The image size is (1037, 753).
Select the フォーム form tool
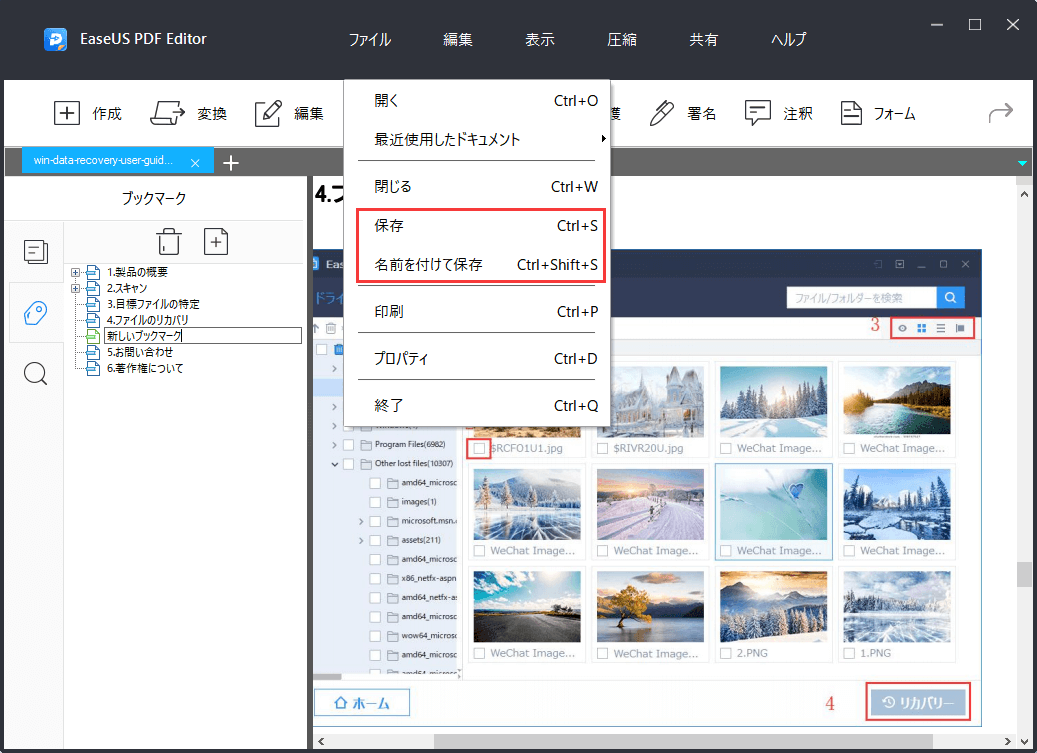(878, 113)
